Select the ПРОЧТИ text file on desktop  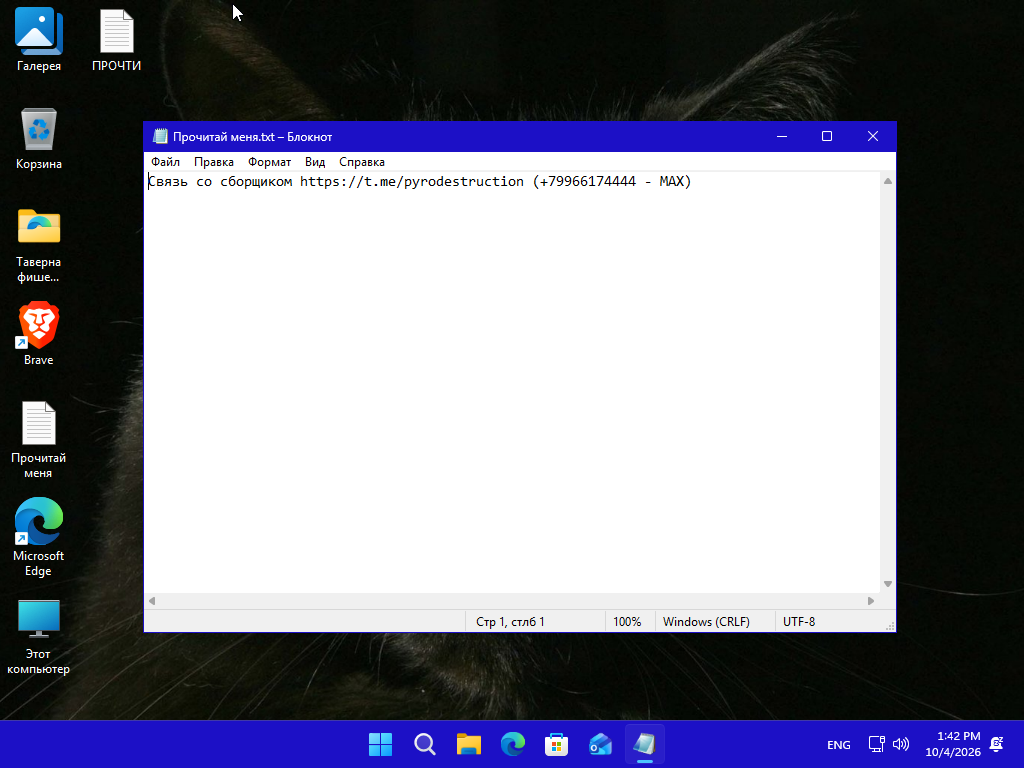[116, 39]
